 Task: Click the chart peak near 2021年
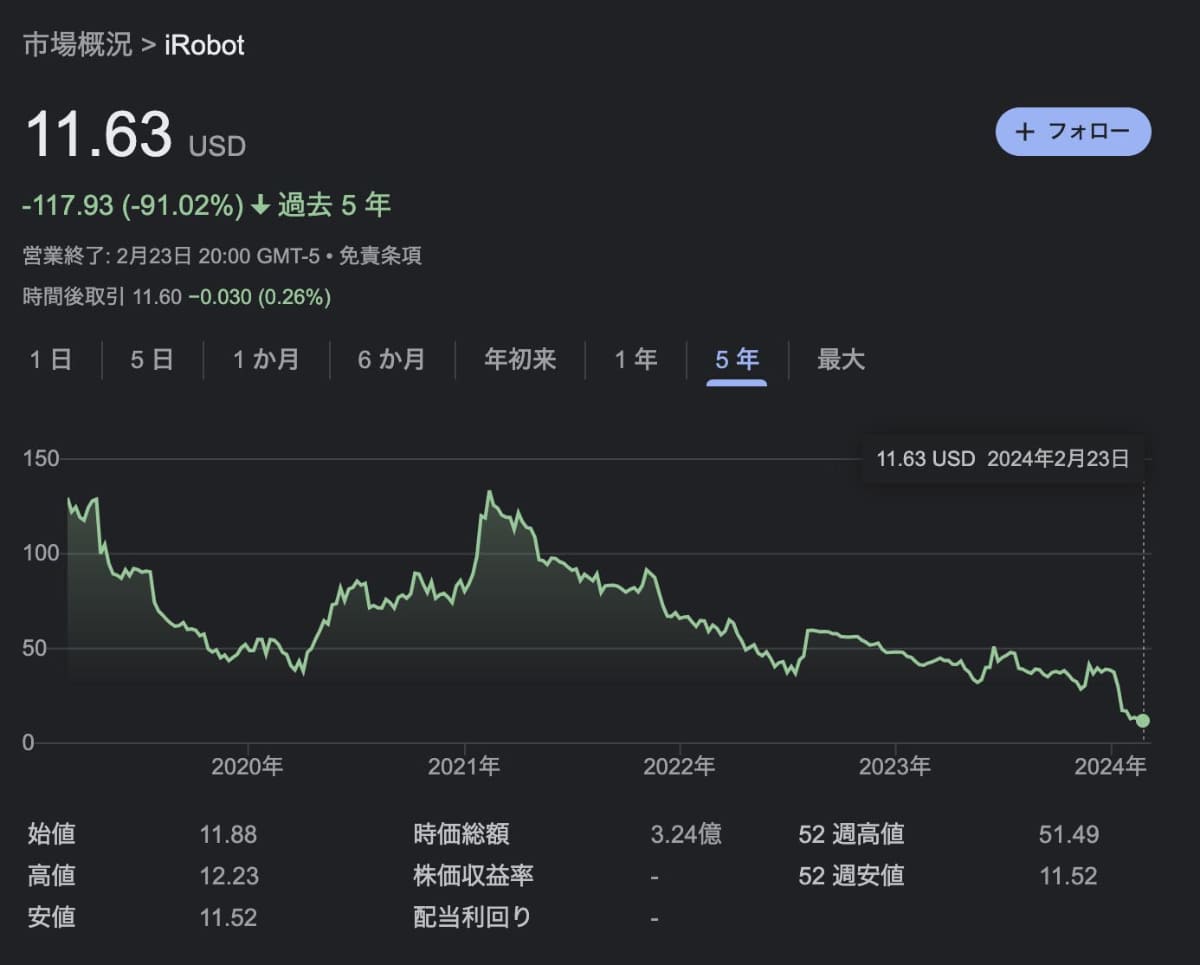coord(489,492)
